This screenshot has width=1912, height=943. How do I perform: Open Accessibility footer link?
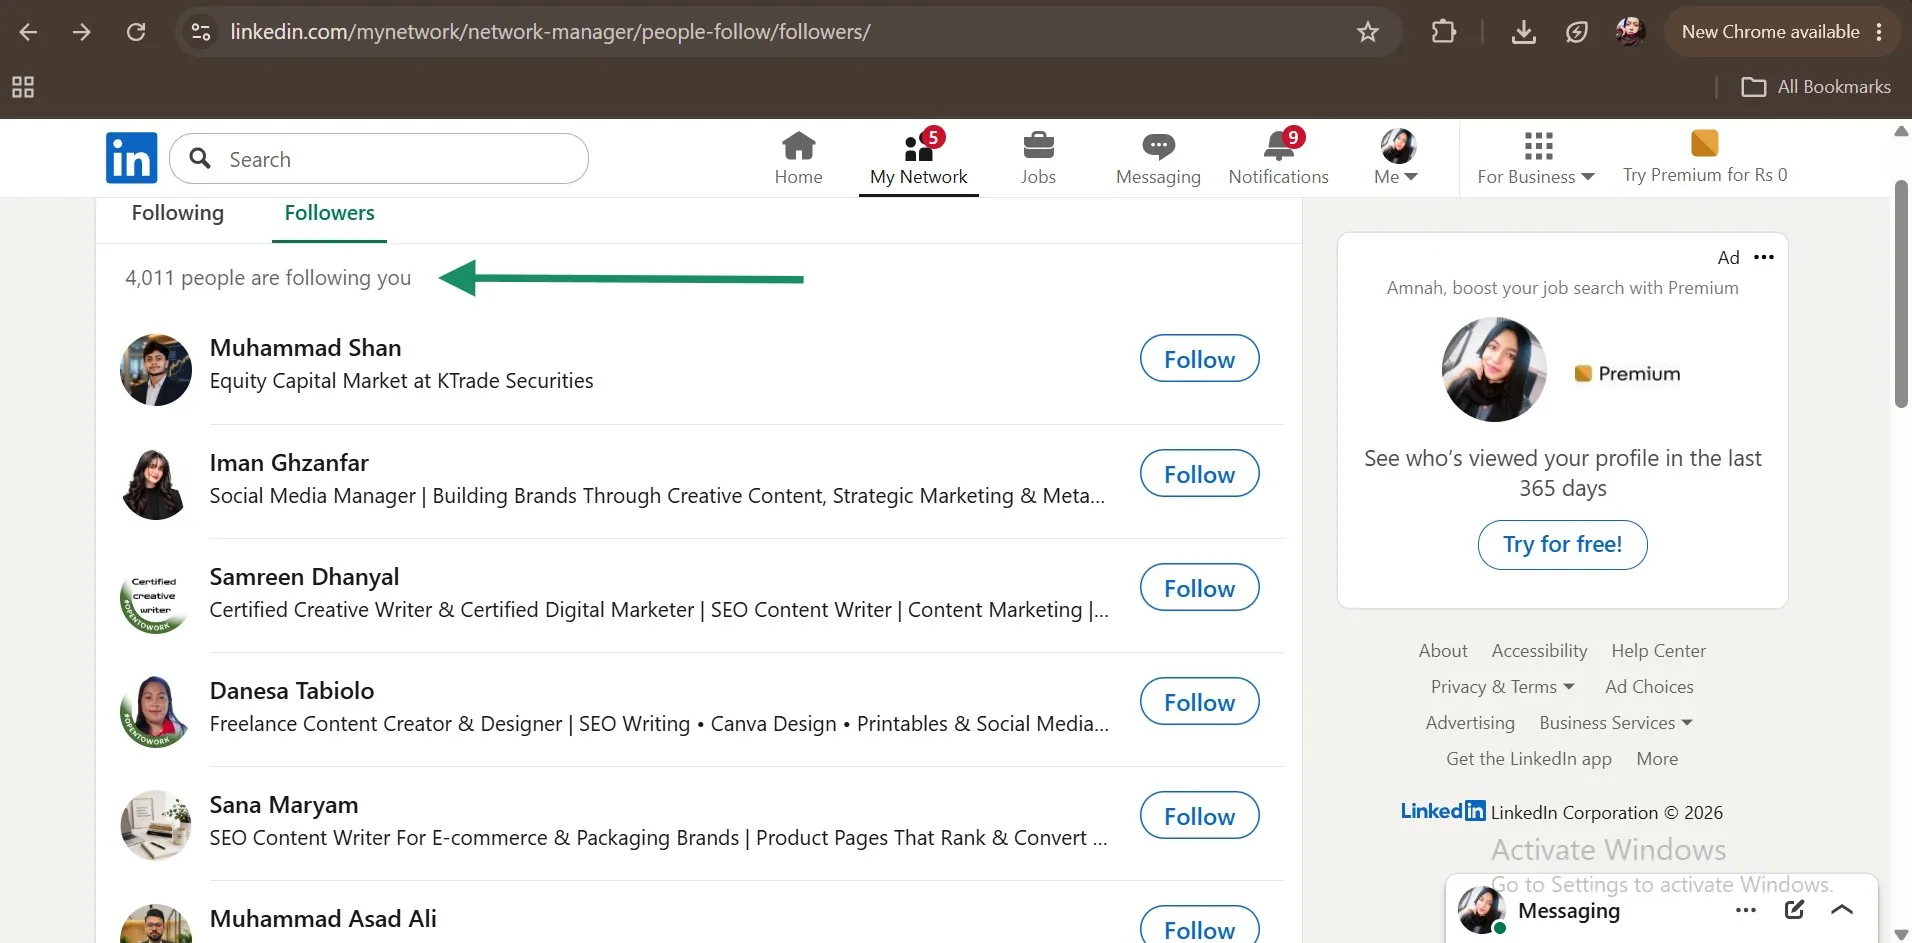pyautogui.click(x=1539, y=651)
